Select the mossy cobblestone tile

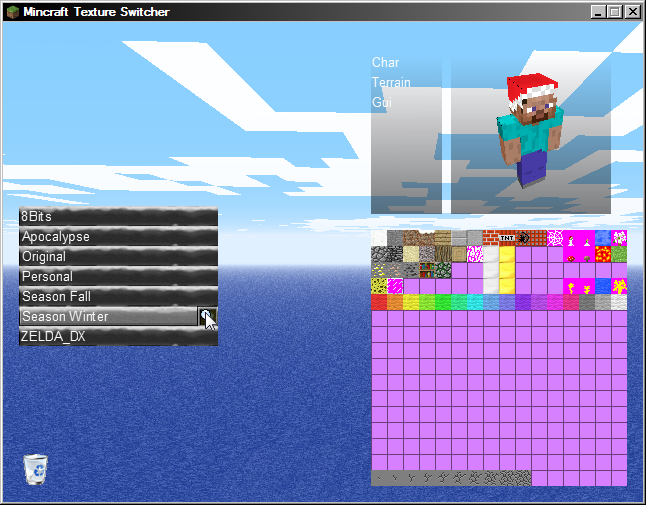[443, 270]
